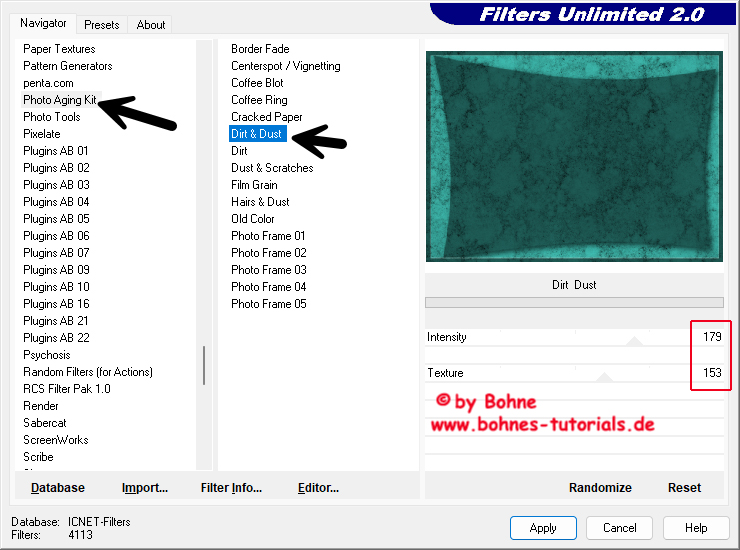Click the category list scrollbar
Viewport: 740px width, 550px height.
pyautogui.click(x=204, y=365)
